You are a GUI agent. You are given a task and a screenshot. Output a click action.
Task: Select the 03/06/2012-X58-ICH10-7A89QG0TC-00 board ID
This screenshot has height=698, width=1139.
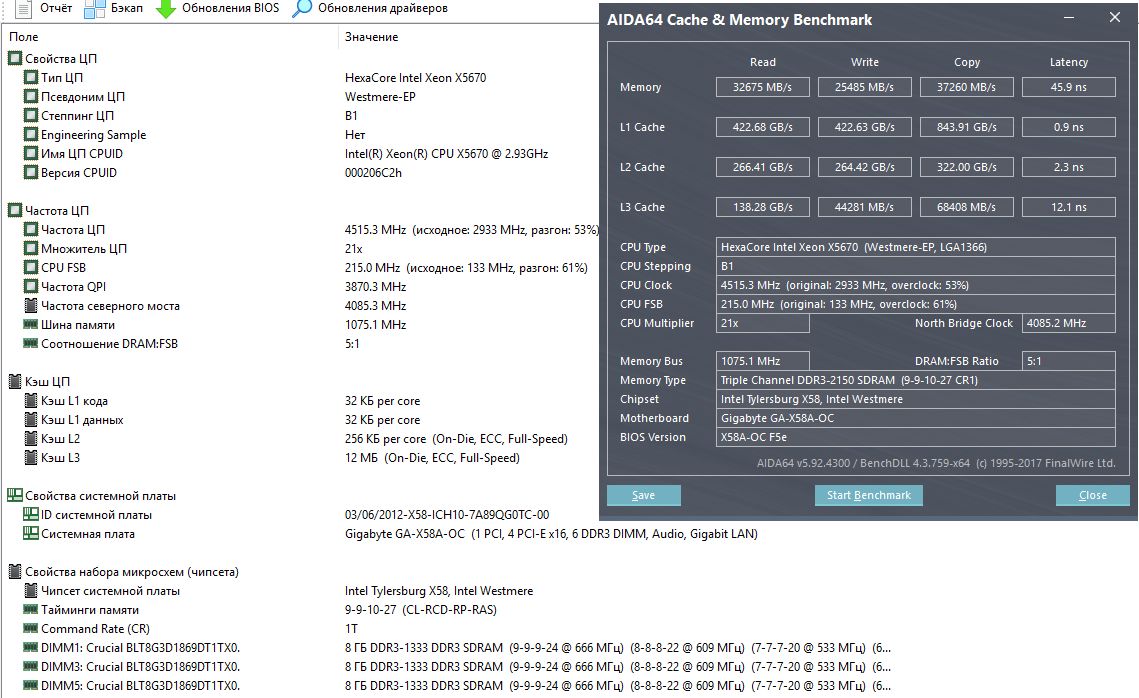pos(447,515)
